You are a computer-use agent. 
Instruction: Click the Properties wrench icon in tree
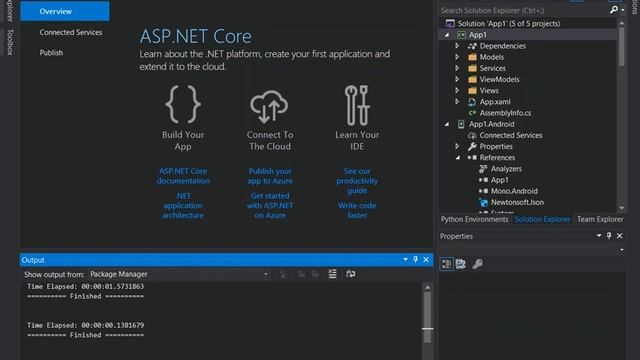tap(472, 146)
